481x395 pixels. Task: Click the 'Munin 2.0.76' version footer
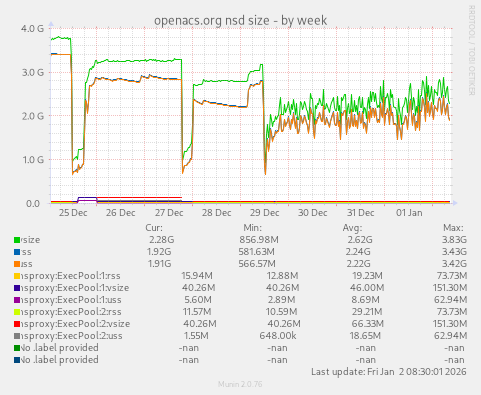240,384
